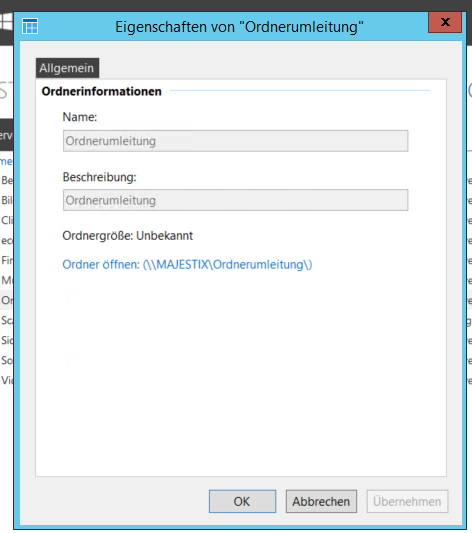472x533 pixels.
Task: Confirm with the OK button
Action: tap(242, 501)
